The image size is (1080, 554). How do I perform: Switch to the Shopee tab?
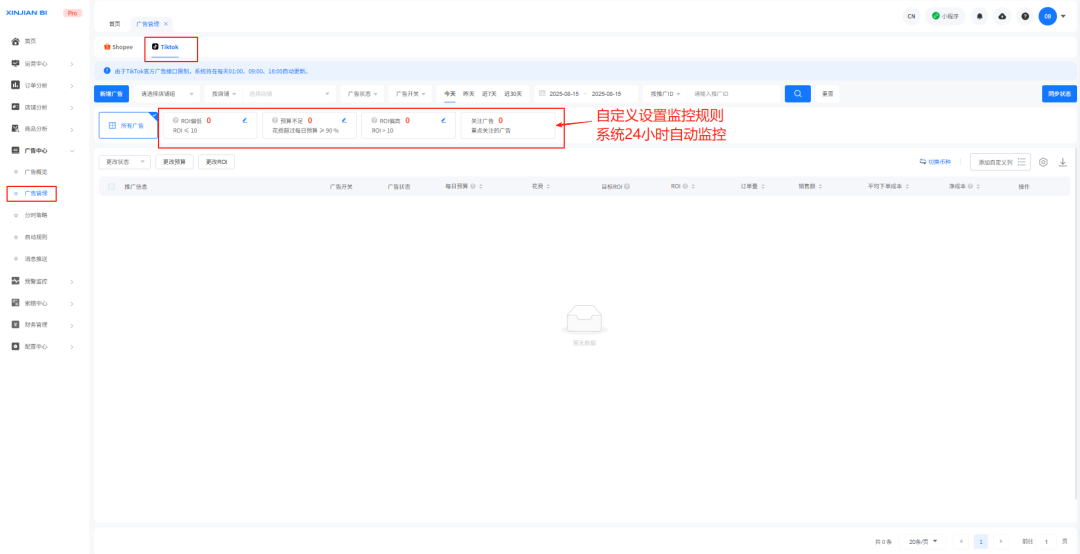pyautogui.click(x=118, y=47)
